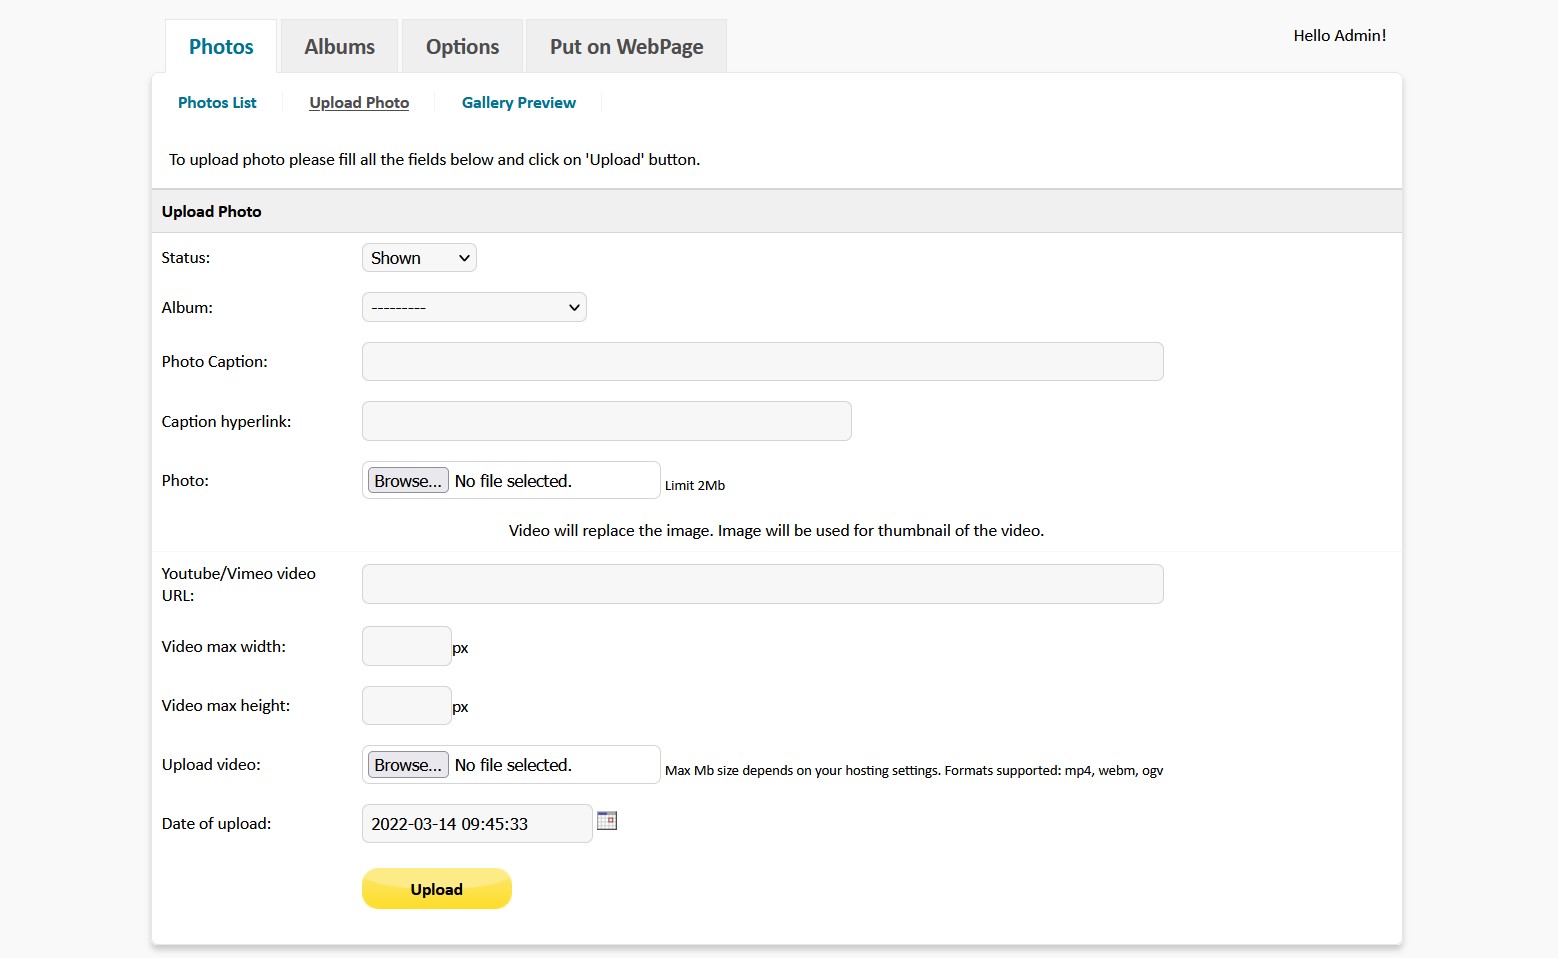Switch to the Albums tab
The height and width of the screenshot is (958, 1558).
point(339,45)
